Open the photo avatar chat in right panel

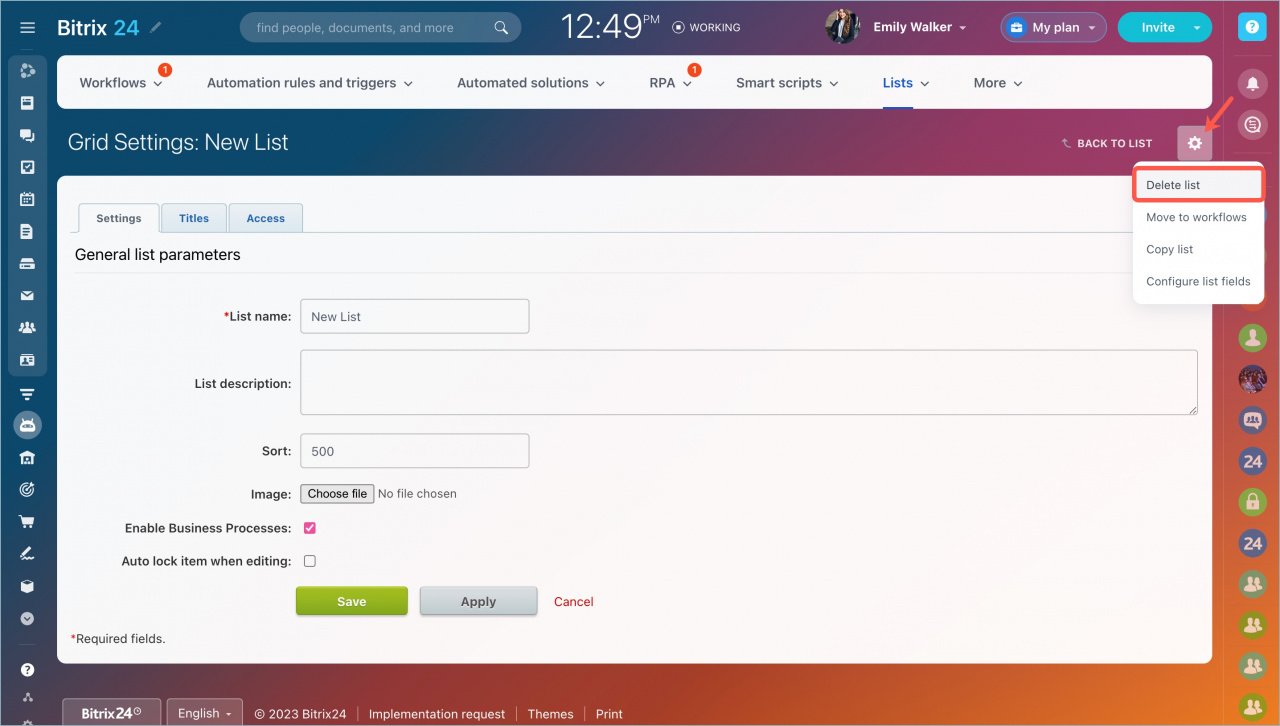(1253, 378)
